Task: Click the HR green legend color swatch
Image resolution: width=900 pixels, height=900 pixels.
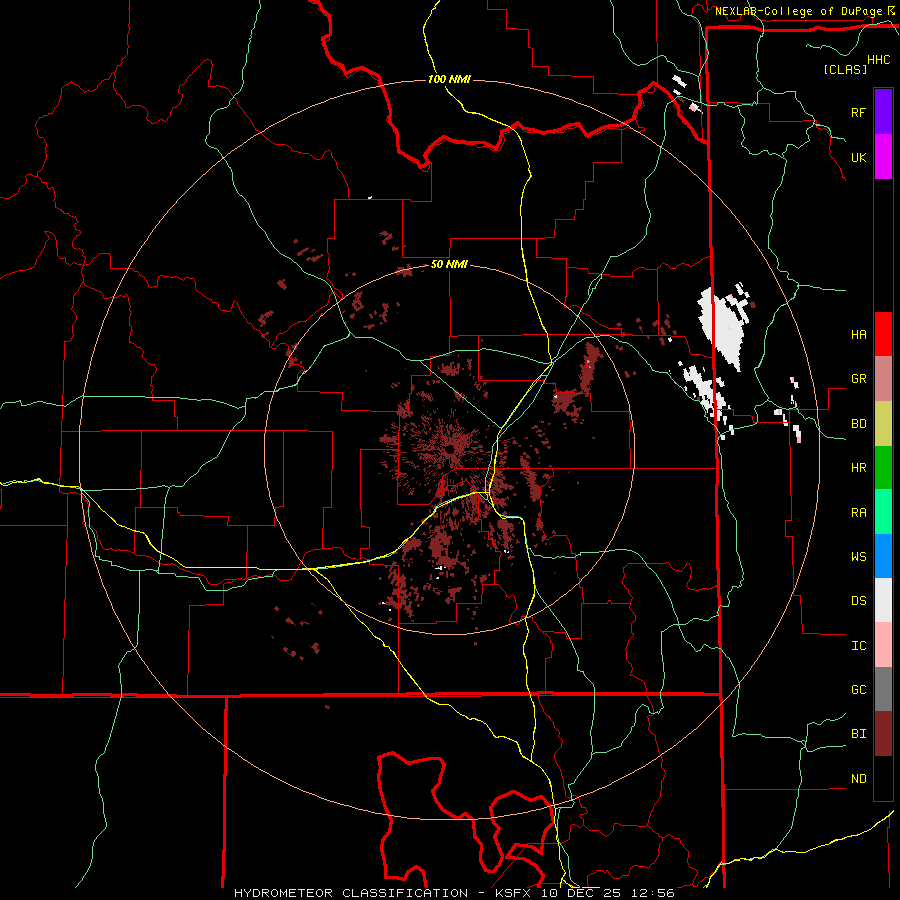Action: [x=883, y=468]
